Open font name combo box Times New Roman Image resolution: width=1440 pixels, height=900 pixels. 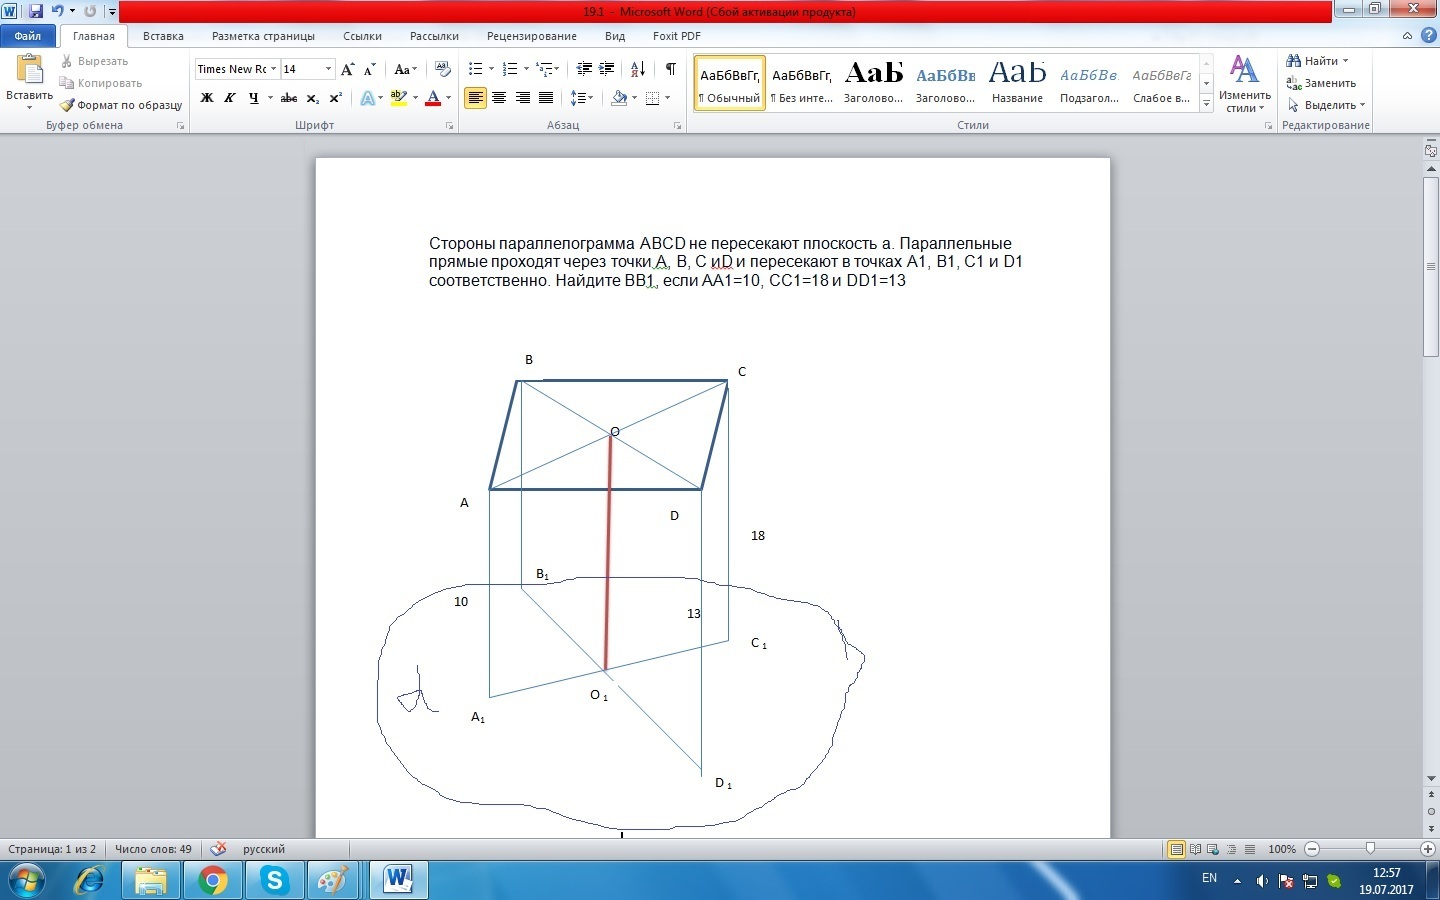[237, 69]
